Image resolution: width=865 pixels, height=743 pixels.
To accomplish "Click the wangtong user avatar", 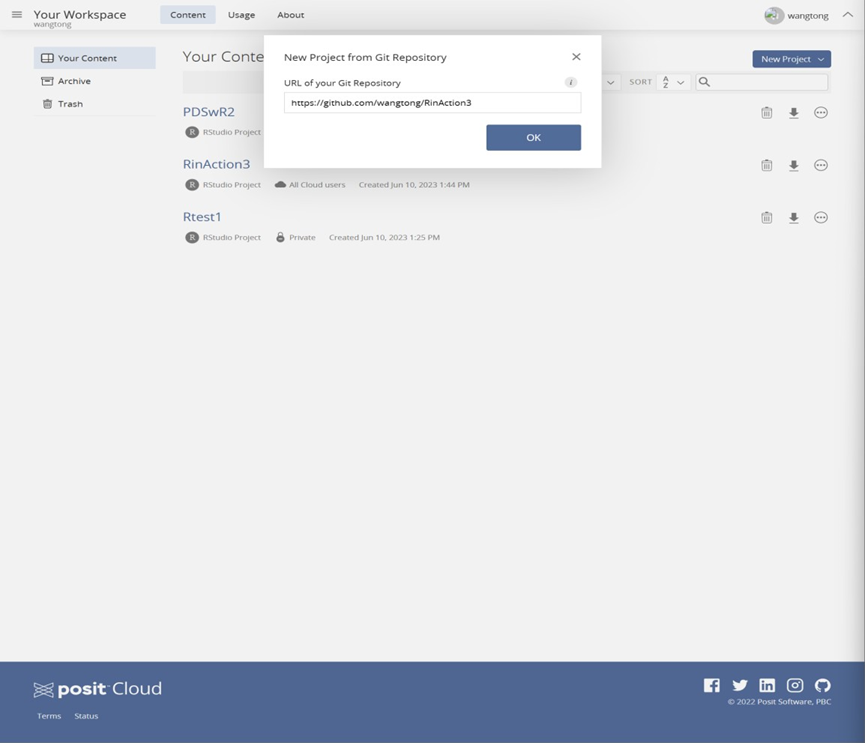I will point(773,15).
